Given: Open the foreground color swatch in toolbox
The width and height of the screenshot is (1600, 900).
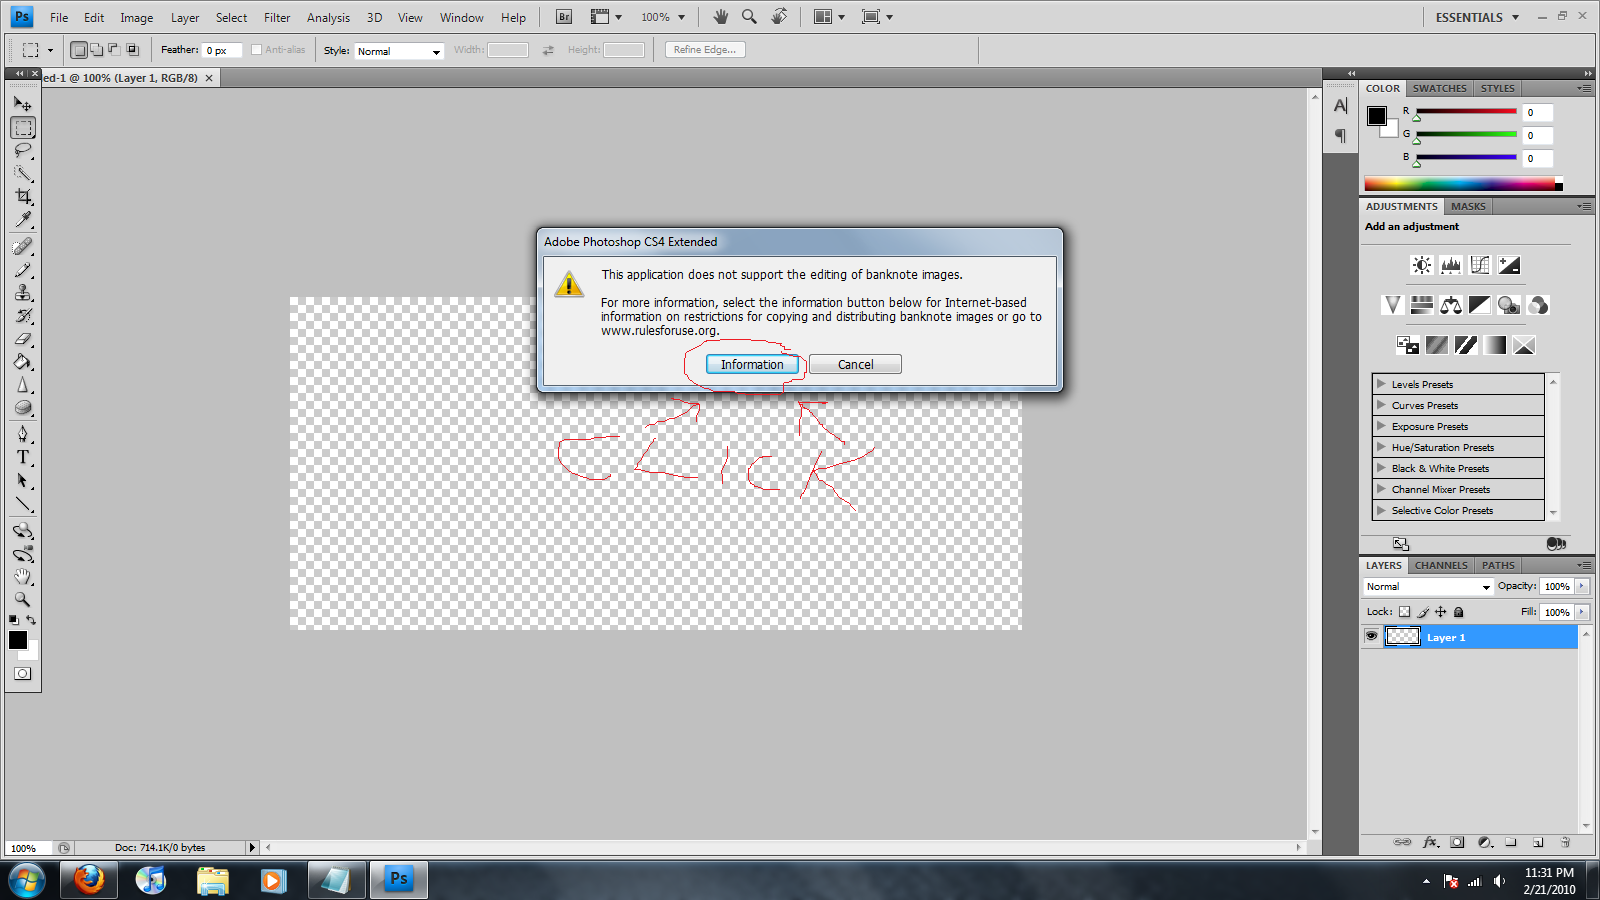Looking at the screenshot, I should [18, 640].
